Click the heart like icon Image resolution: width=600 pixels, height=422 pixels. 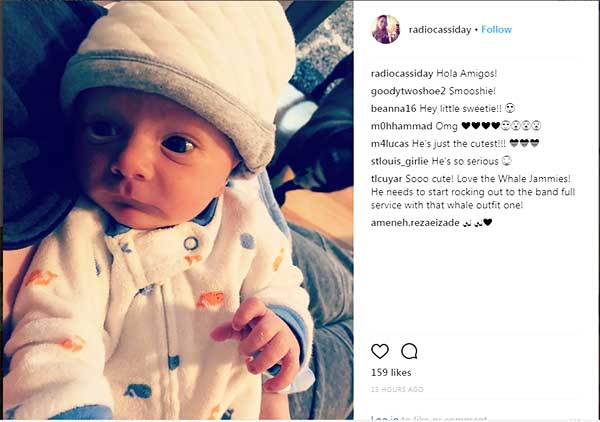click(380, 351)
